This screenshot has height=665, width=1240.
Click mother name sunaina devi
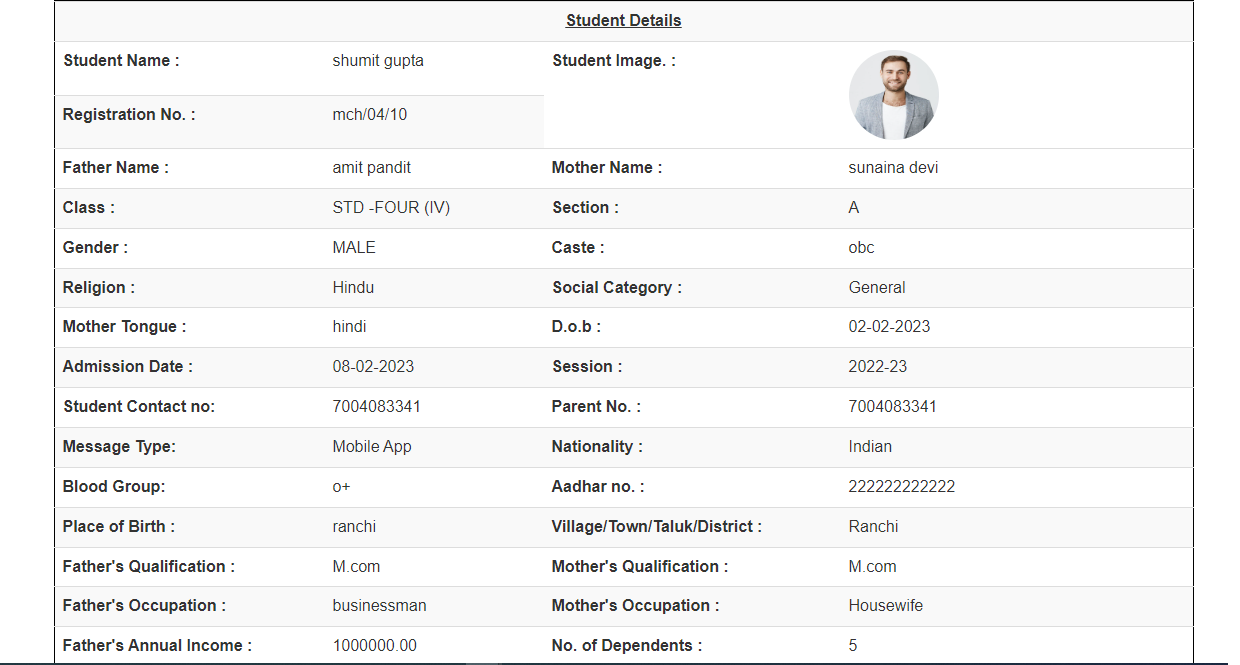pyautogui.click(x=893, y=168)
